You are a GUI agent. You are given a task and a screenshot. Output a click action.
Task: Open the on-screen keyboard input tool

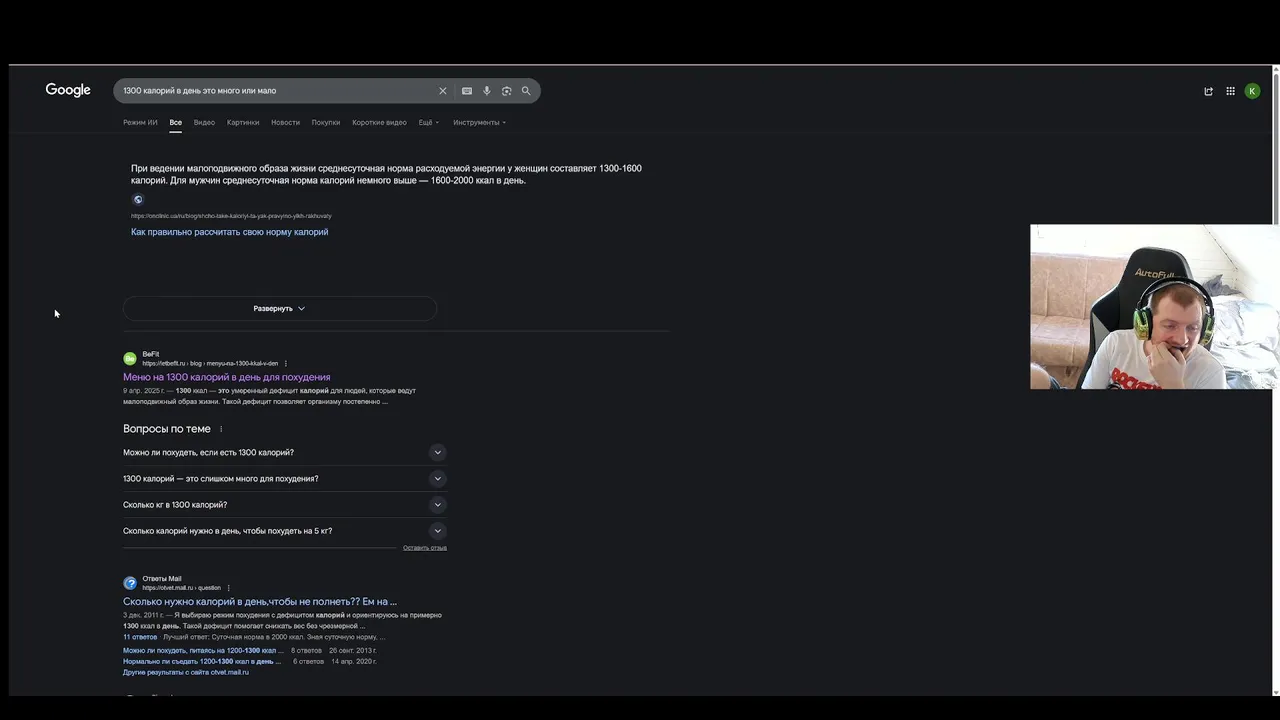pyautogui.click(x=467, y=91)
